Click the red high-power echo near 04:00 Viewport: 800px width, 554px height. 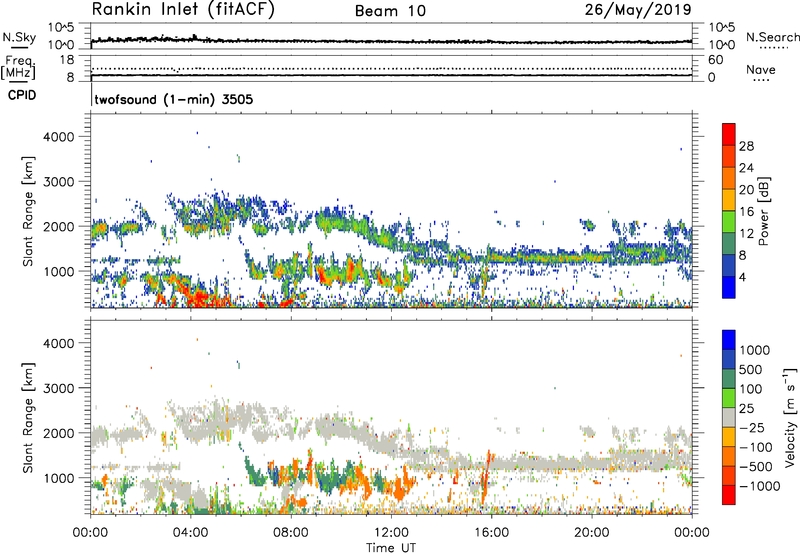(200, 298)
